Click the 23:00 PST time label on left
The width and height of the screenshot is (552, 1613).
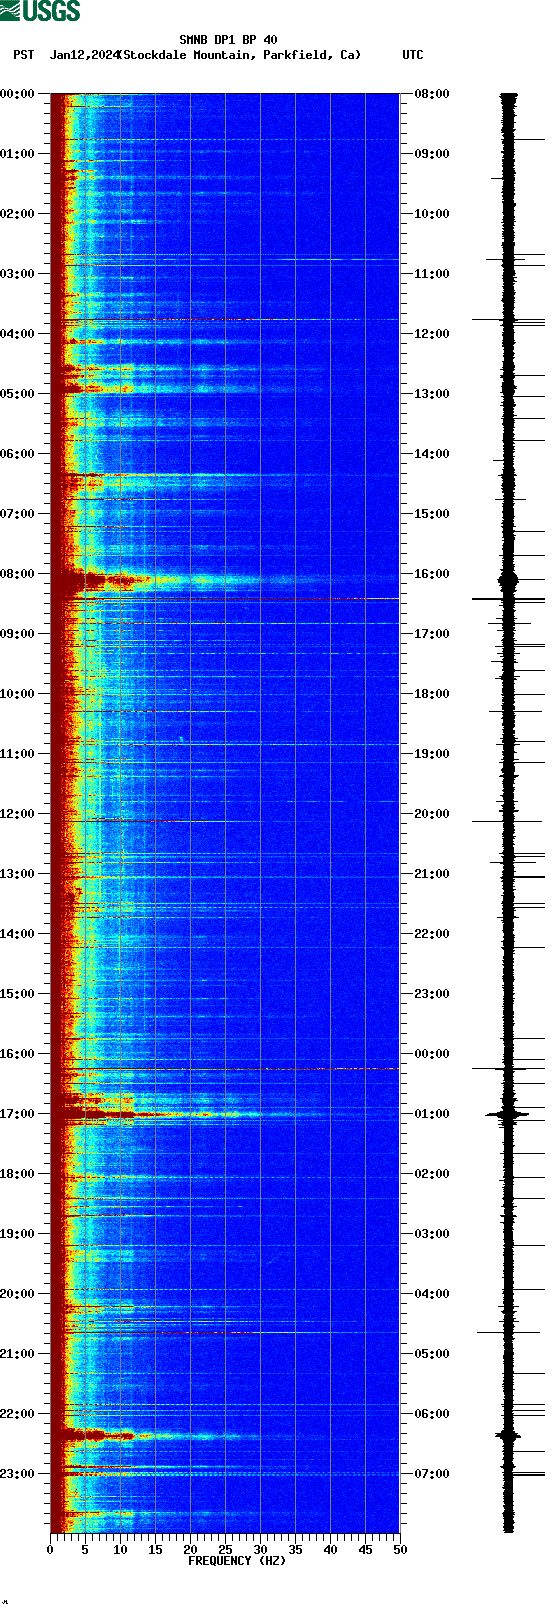(18, 1474)
